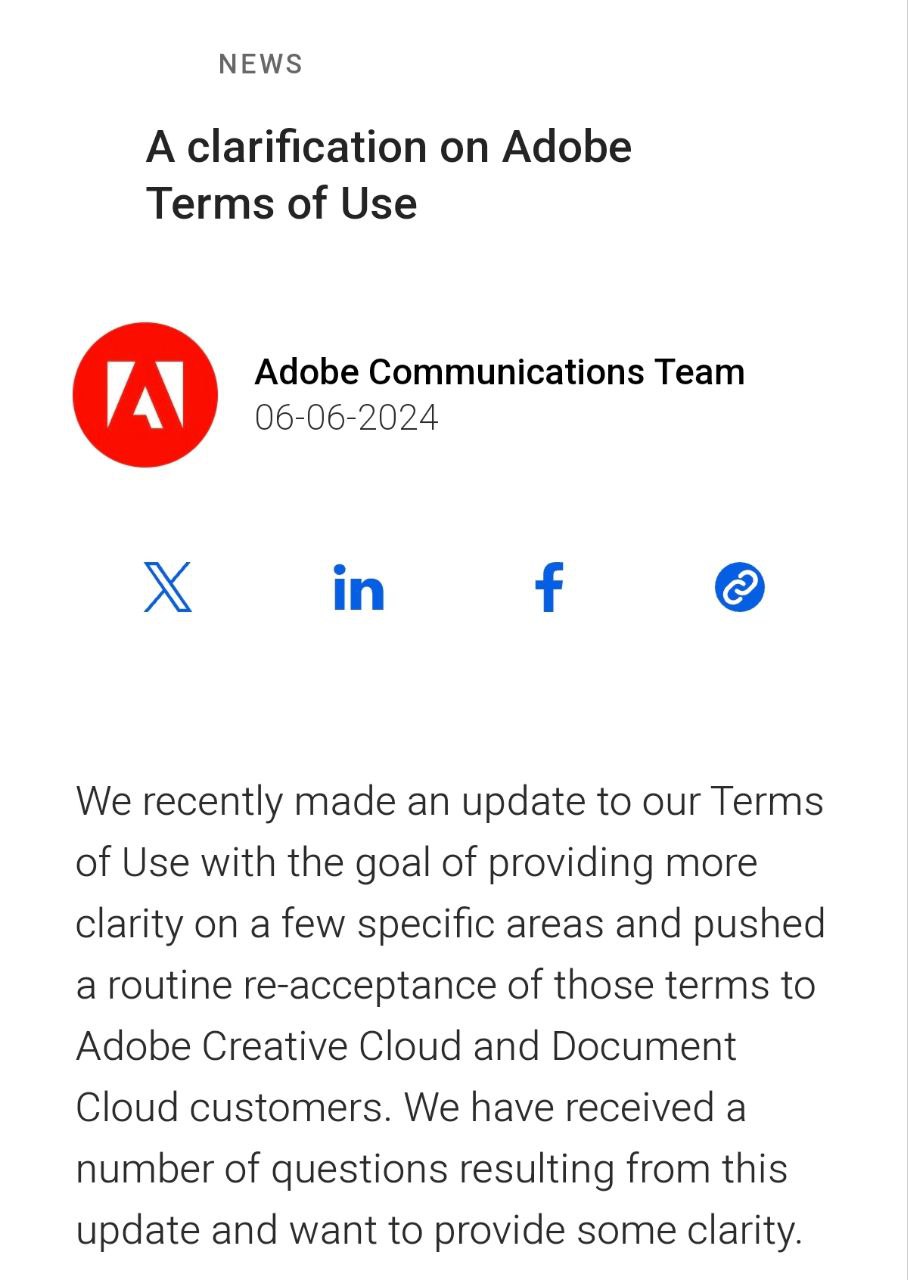Viewport: 908px width, 1280px height.
Task: Click the red Adobe logo avatar
Action: [x=145, y=394]
